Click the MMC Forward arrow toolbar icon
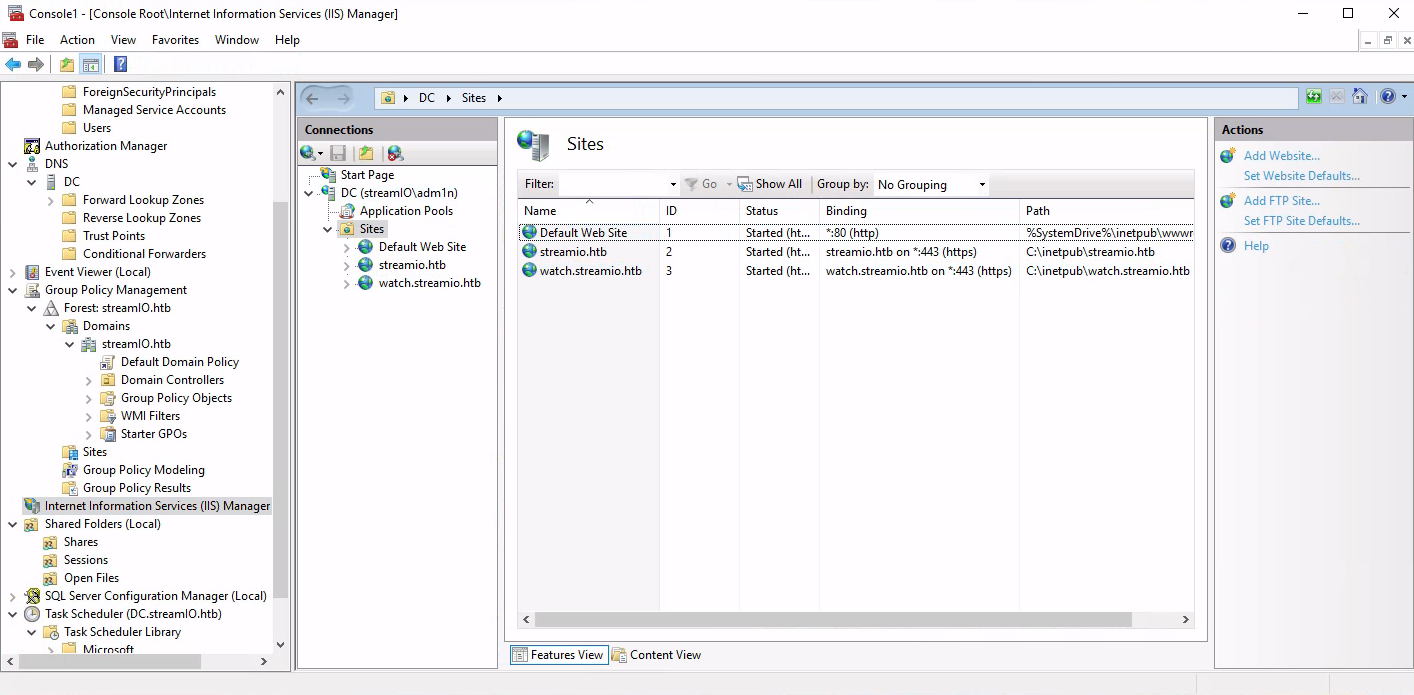 pyautogui.click(x=36, y=65)
